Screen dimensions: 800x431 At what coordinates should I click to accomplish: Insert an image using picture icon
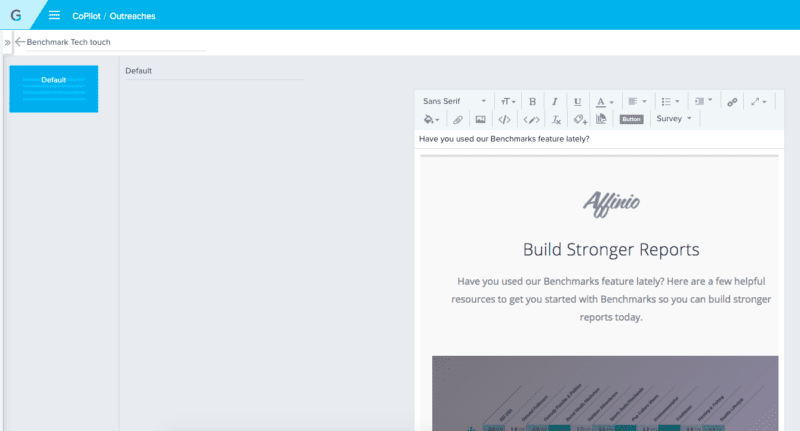pos(480,119)
